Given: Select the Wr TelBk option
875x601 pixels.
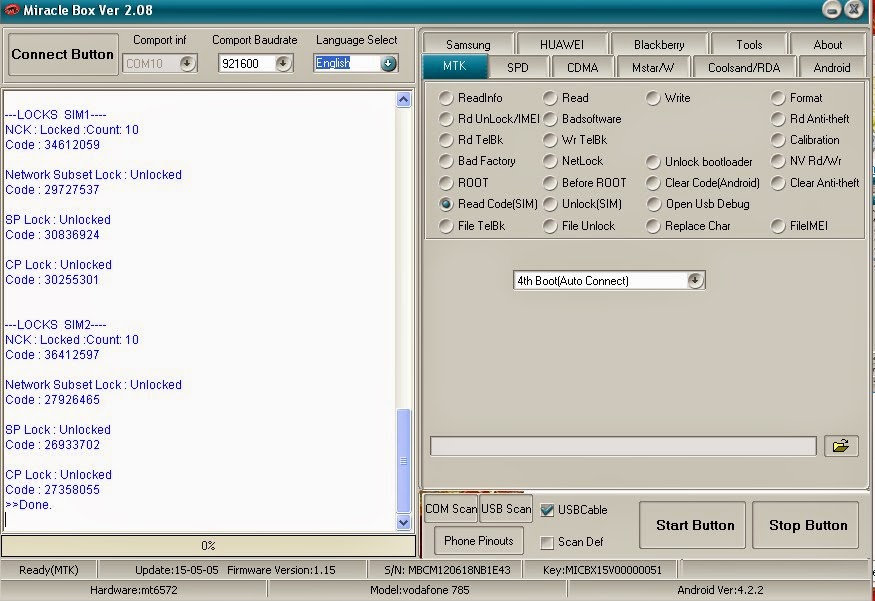Looking at the screenshot, I should tap(550, 140).
